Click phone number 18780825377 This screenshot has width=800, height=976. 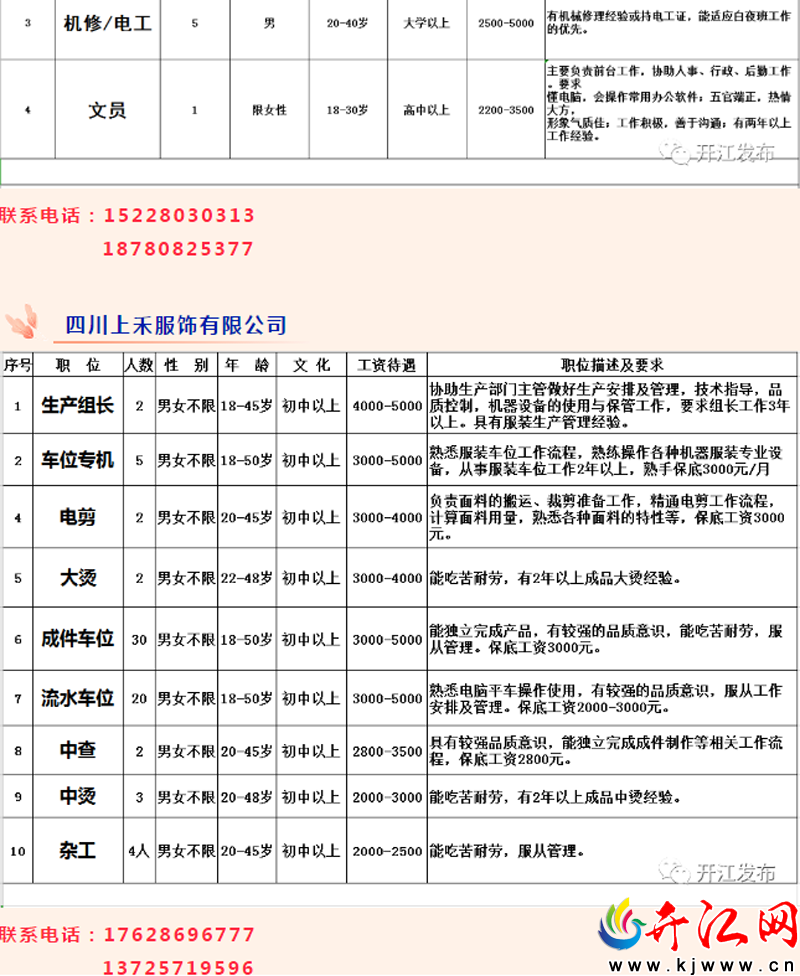178,249
